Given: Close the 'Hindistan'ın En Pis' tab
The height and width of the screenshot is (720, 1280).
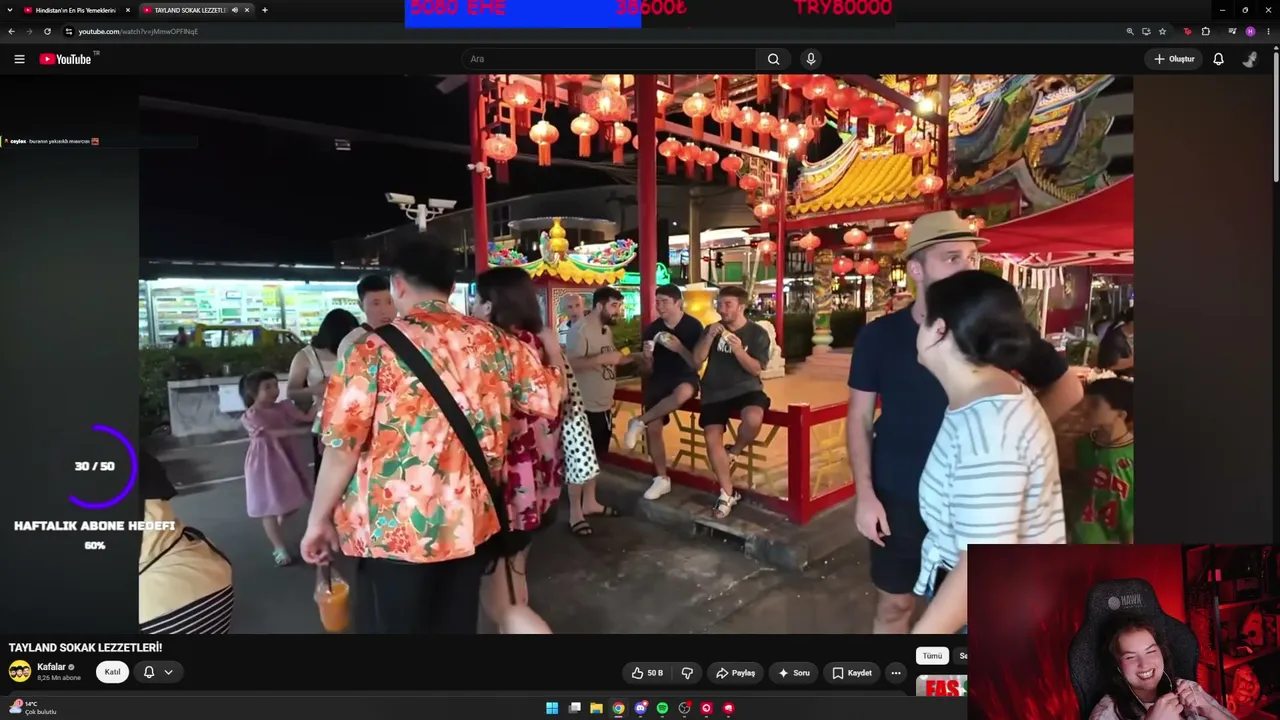Looking at the screenshot, I should (128, 10).
